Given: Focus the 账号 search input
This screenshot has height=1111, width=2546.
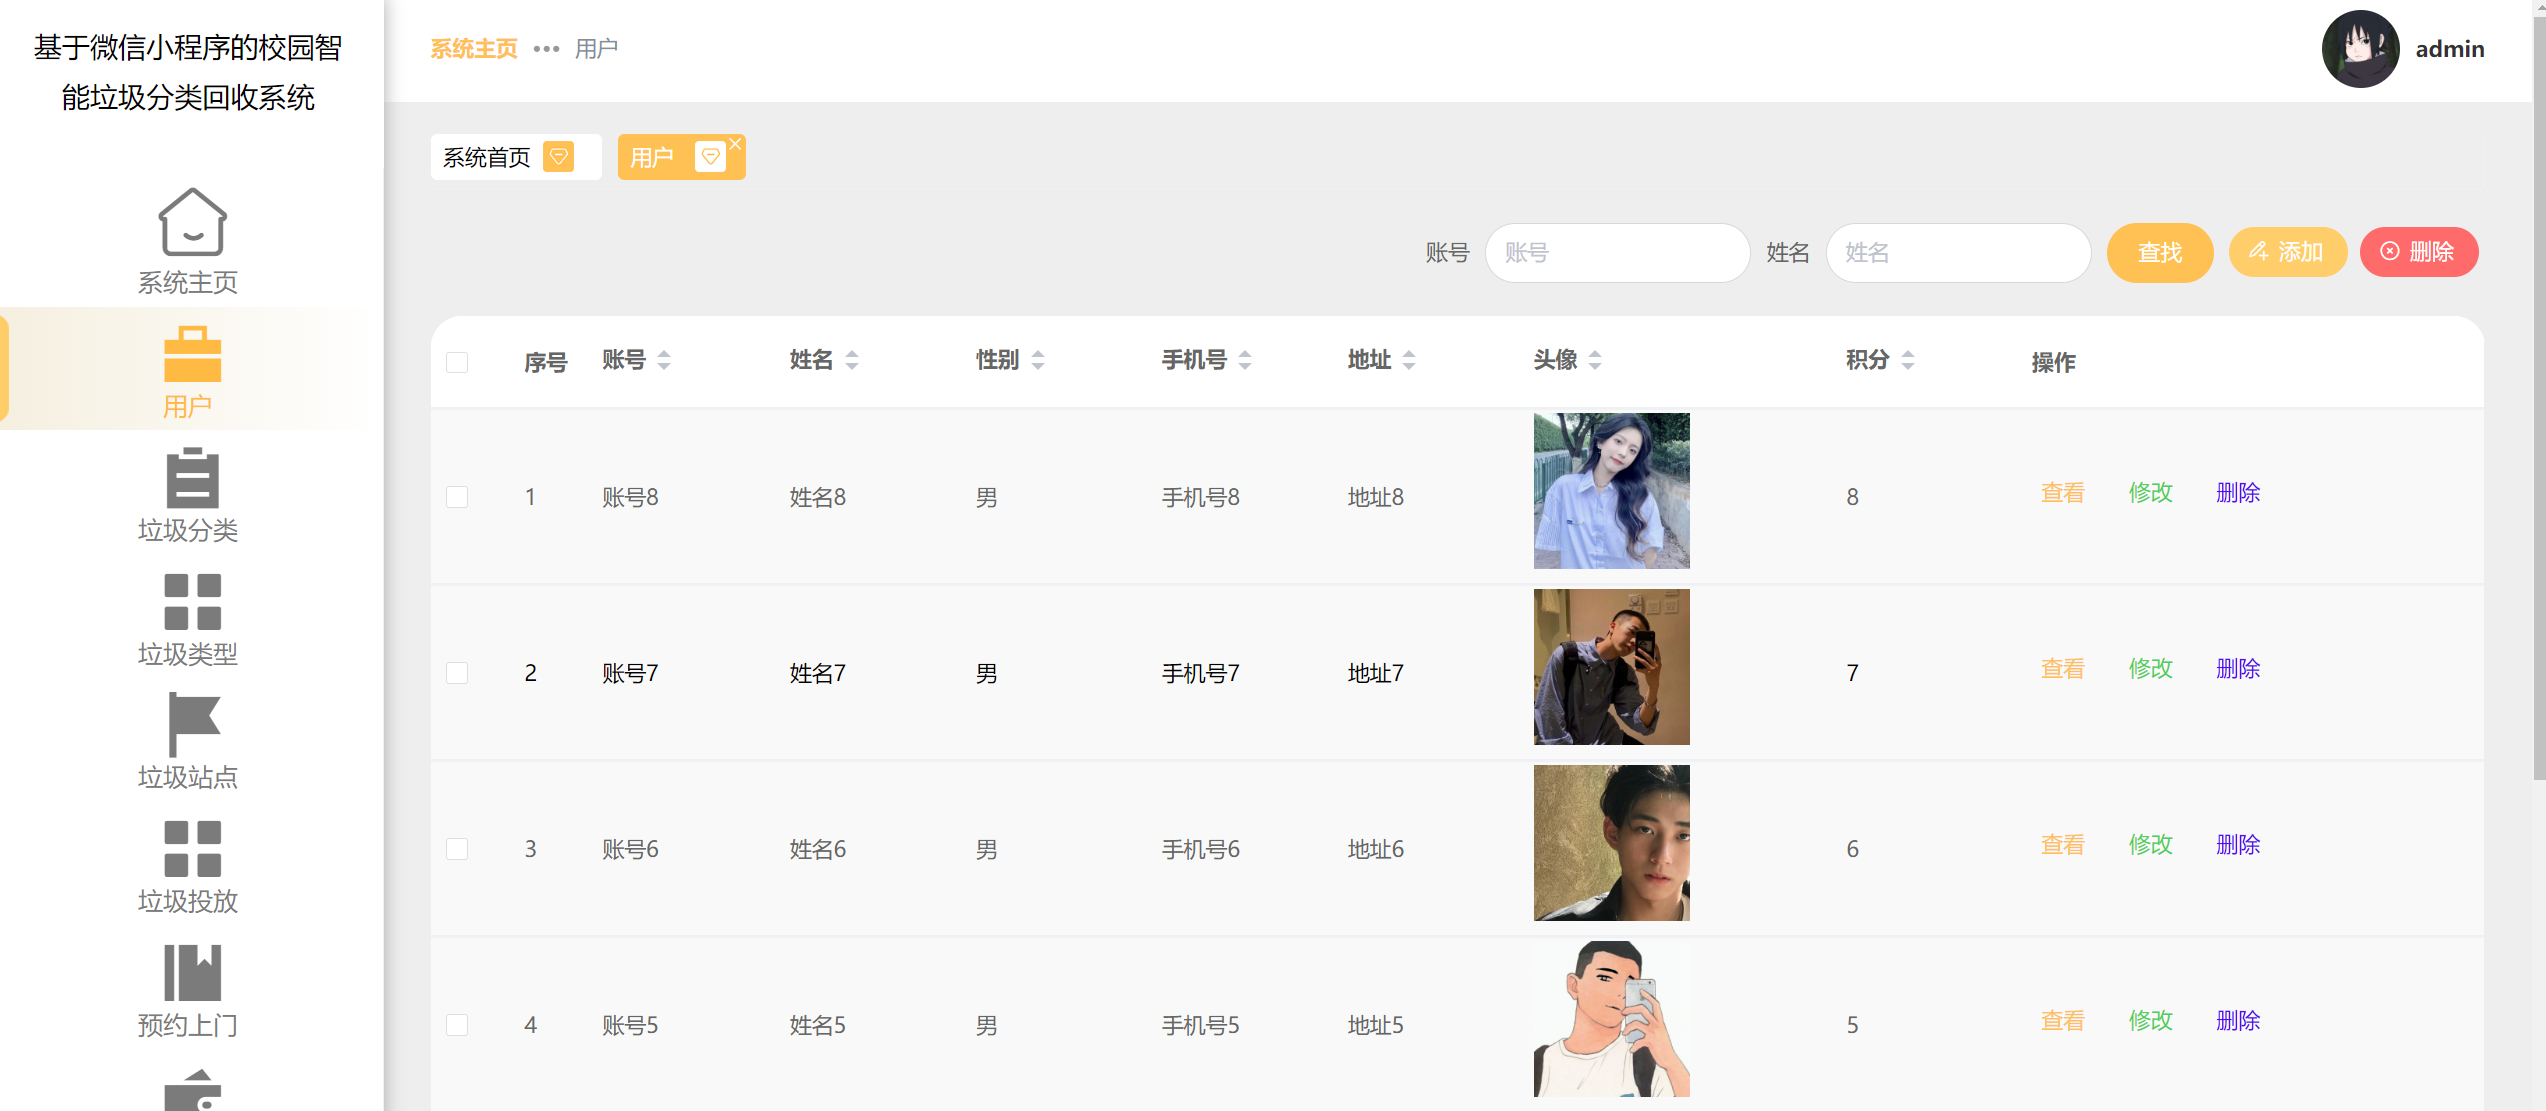Looking at the screenshot, I should click(x=1616, y=253).
